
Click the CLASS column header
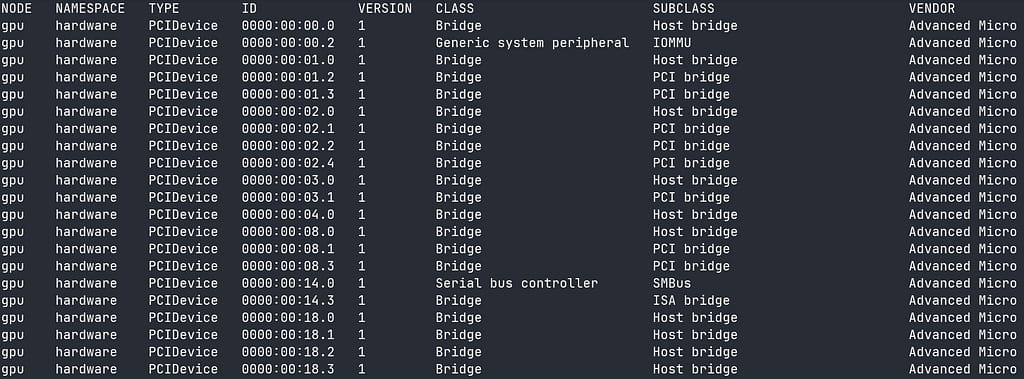(455, 8)
